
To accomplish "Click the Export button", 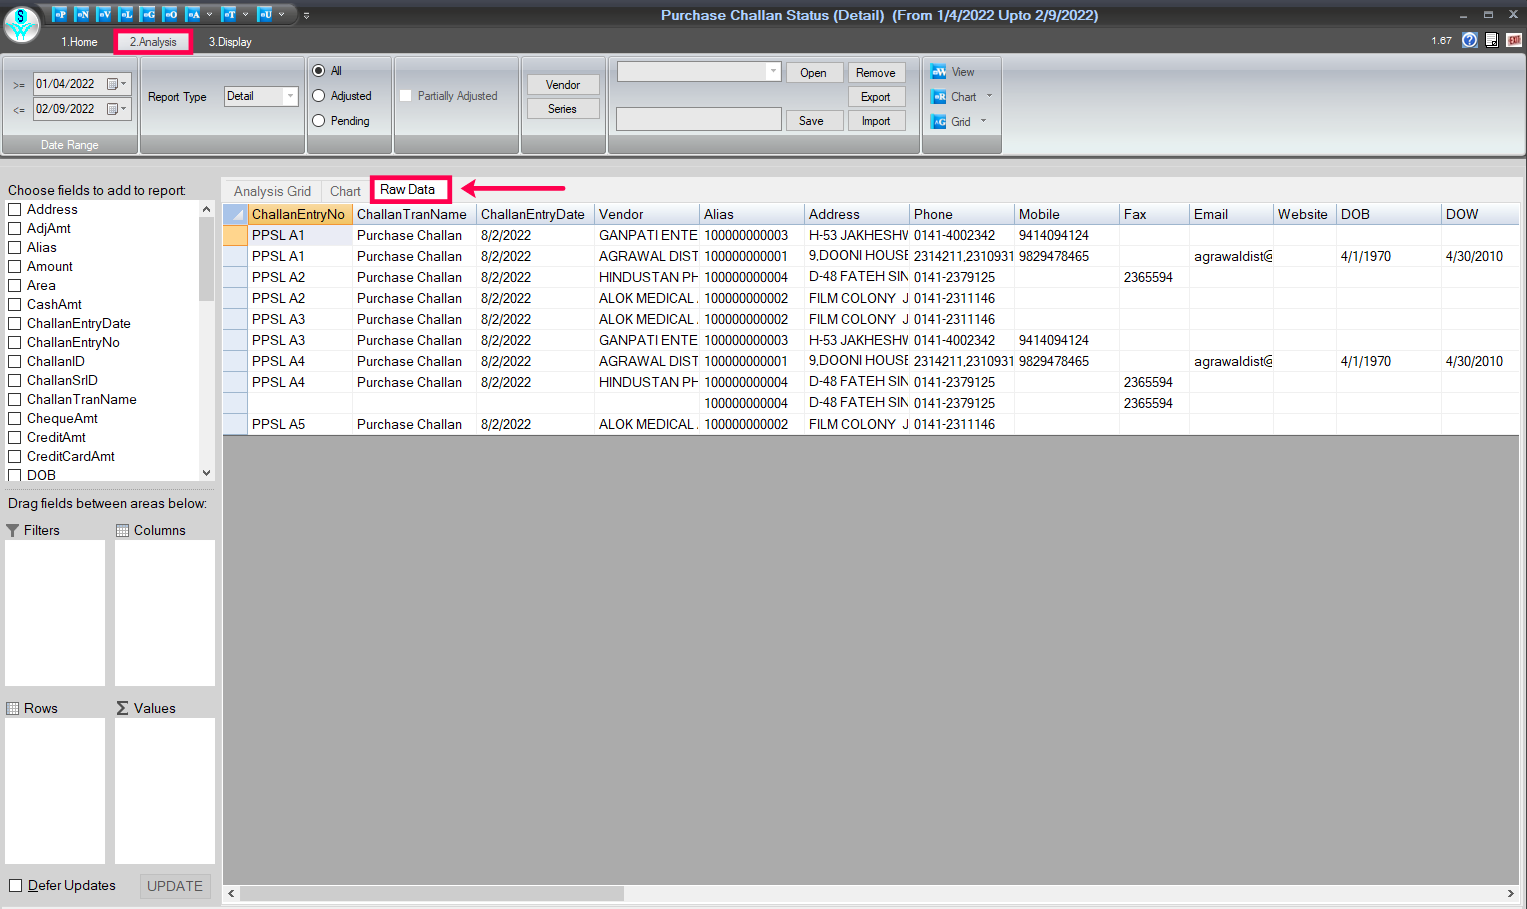I will [875, 97].
